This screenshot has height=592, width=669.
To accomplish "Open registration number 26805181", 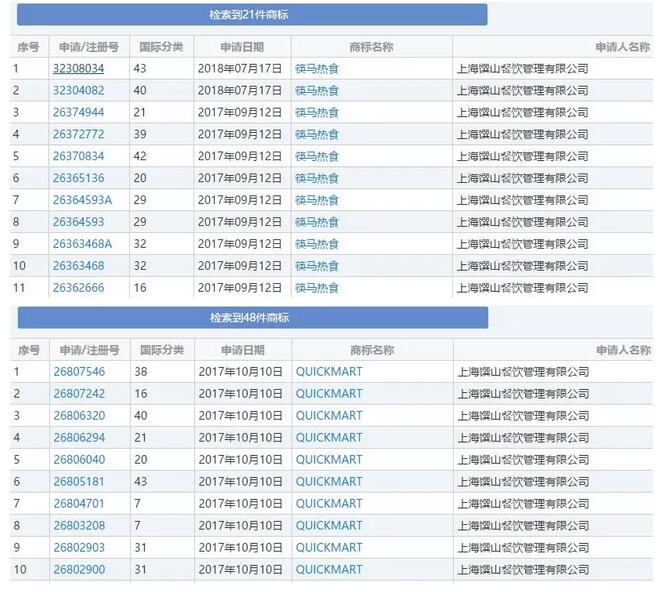I will [79, 482].
